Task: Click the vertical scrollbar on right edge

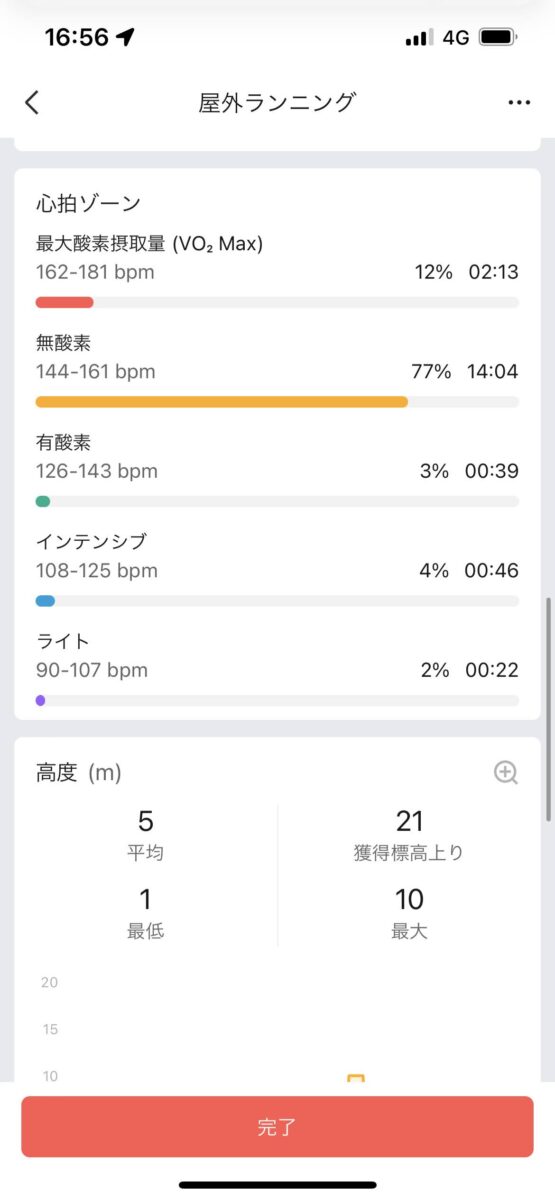Action: click(546, 710)
